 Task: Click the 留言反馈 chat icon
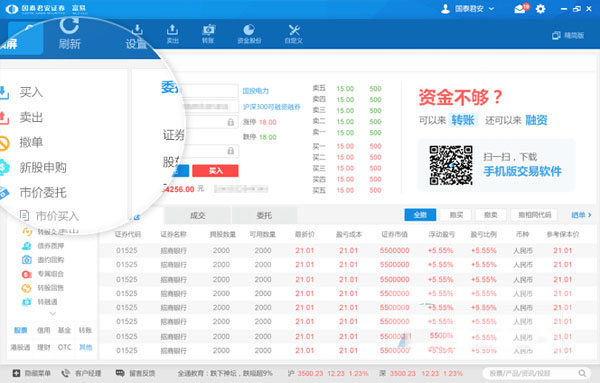(120, 373)
